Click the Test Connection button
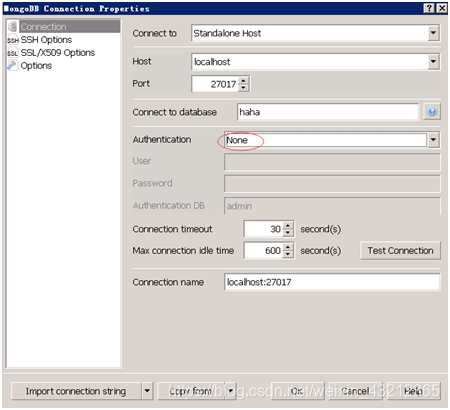 tap(400, 250)
